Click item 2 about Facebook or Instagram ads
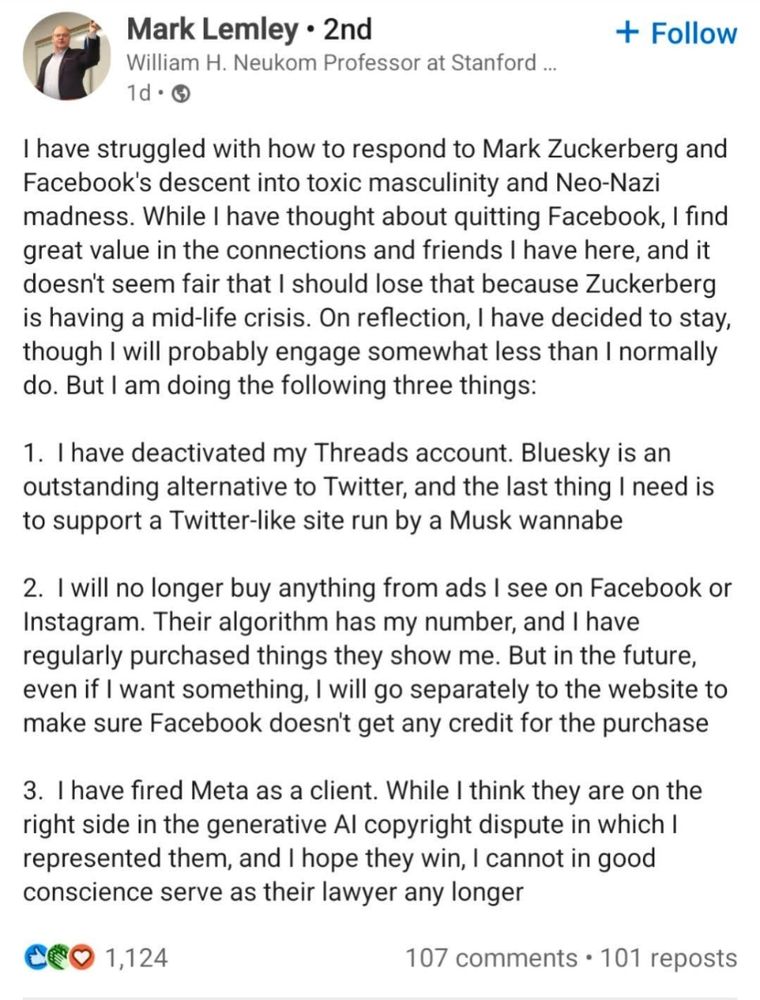This screenshot has width=760, height=1000. click(377, 656)
